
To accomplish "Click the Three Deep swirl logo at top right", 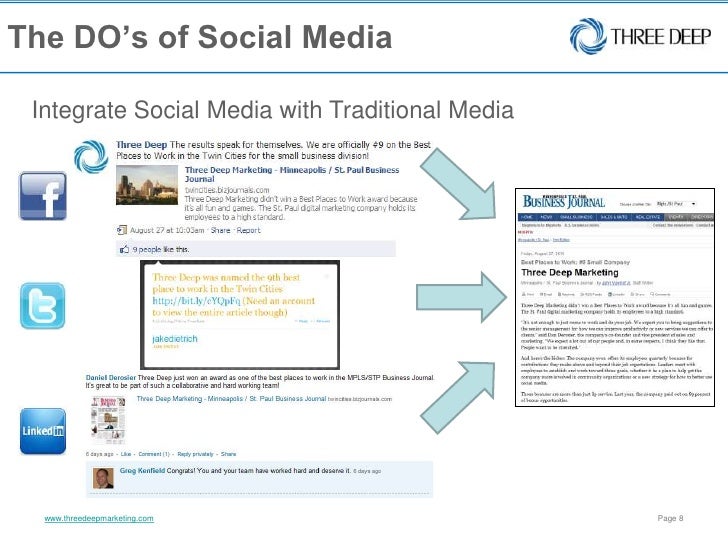I will [x=588, y=36].
